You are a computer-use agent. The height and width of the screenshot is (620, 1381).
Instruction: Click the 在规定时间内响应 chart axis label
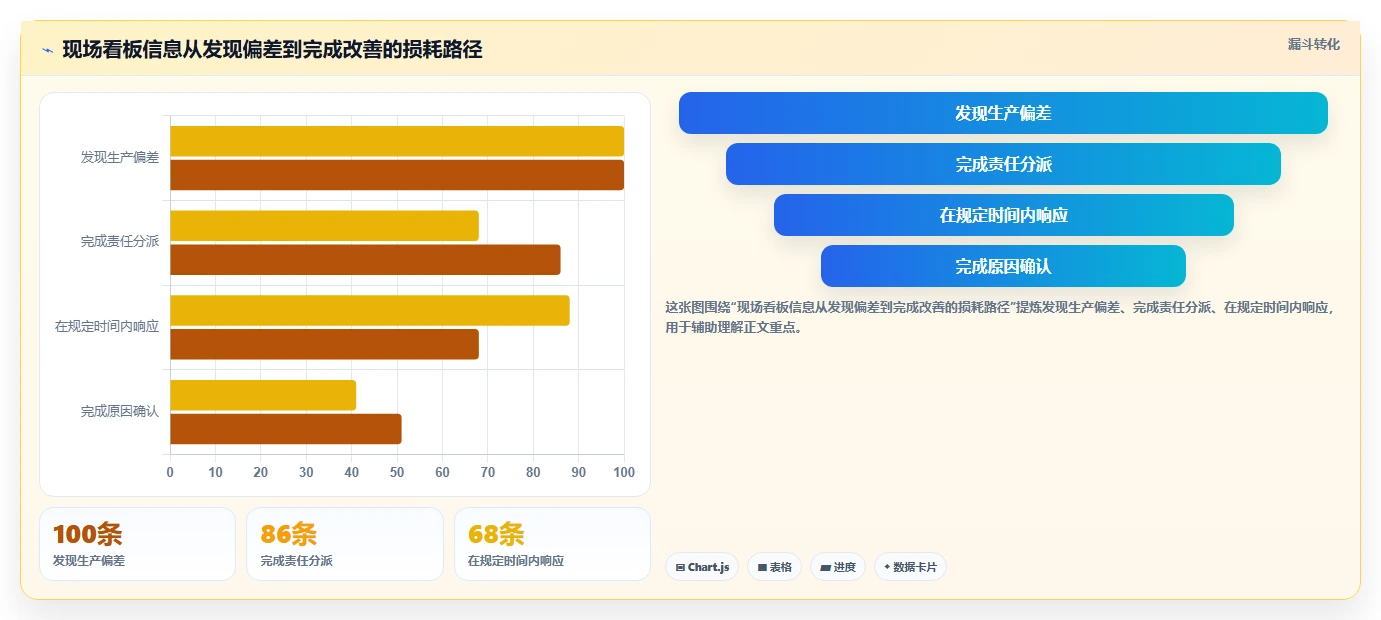pos(107,327)
